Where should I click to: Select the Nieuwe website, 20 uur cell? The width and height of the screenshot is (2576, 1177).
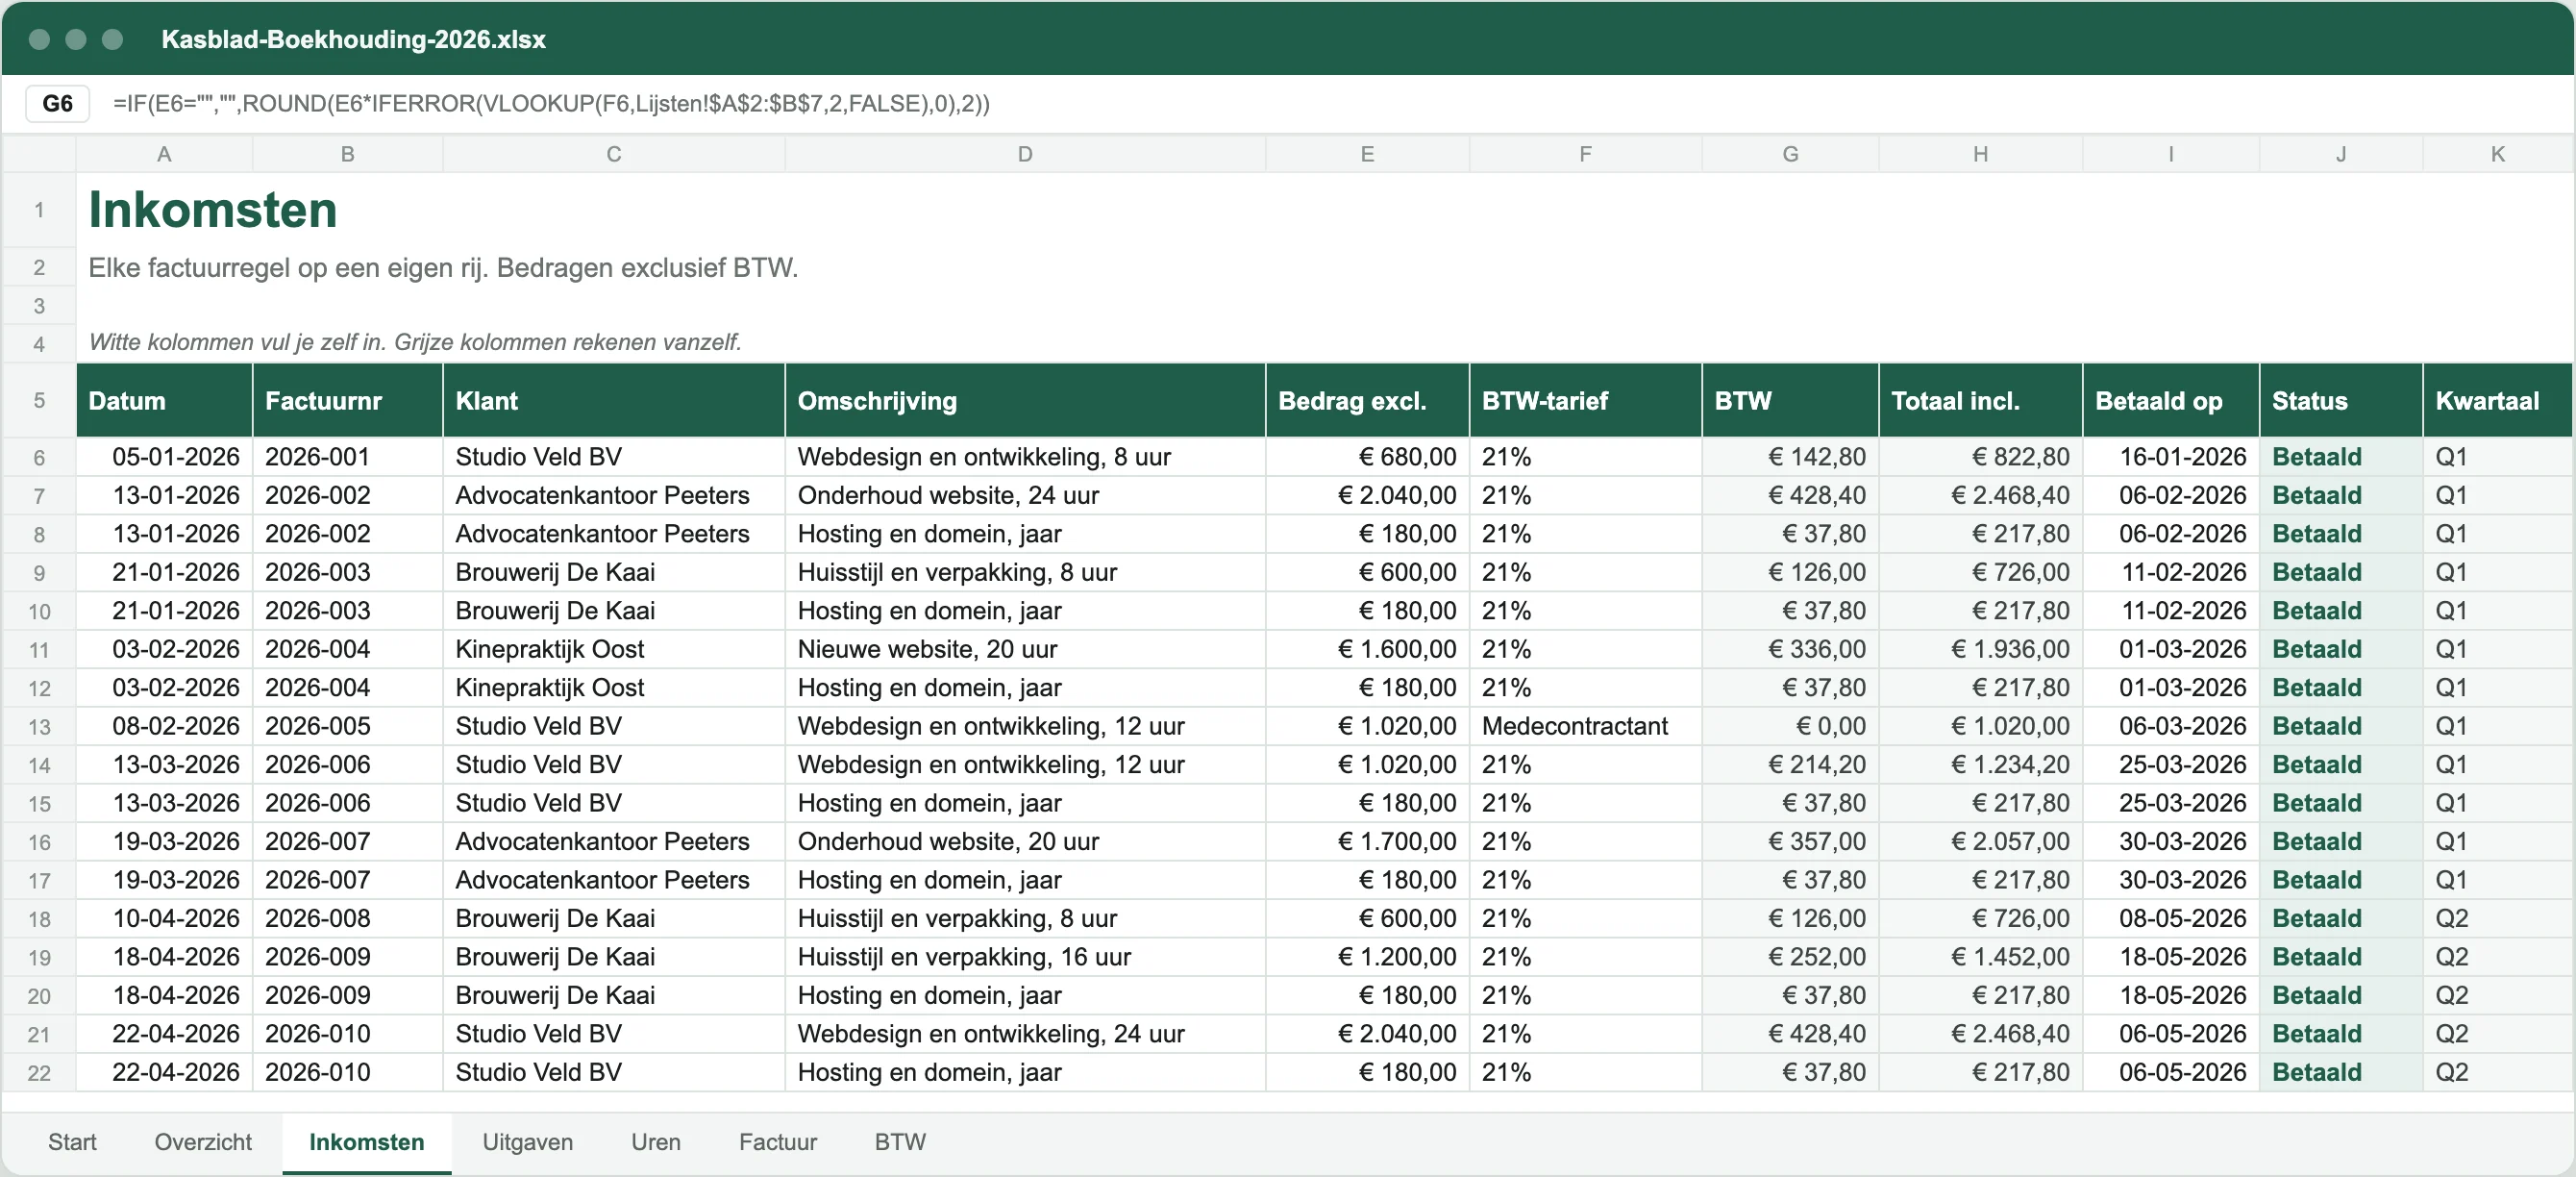tap(1025, 649)
